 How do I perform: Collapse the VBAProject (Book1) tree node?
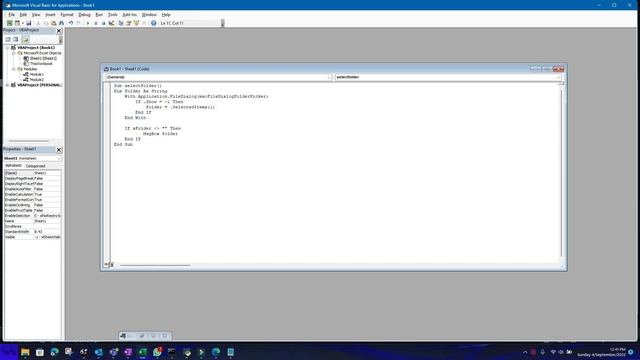7,48
